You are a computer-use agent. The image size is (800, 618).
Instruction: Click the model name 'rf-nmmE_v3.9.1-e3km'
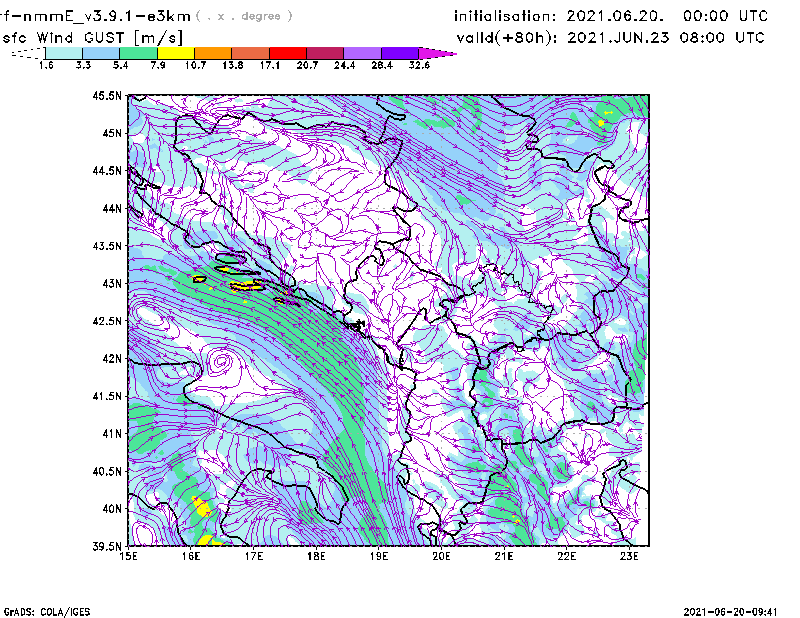95,16
